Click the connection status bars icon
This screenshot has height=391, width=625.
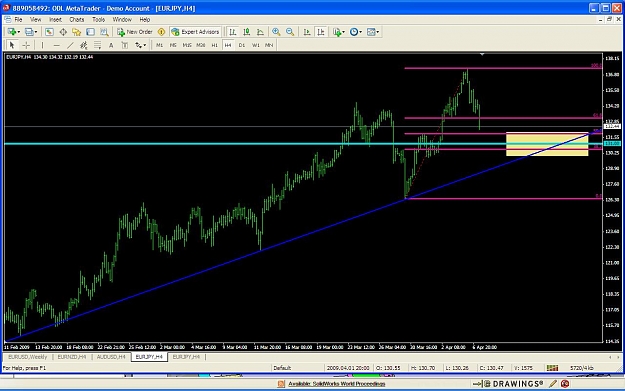click(552, 368)
